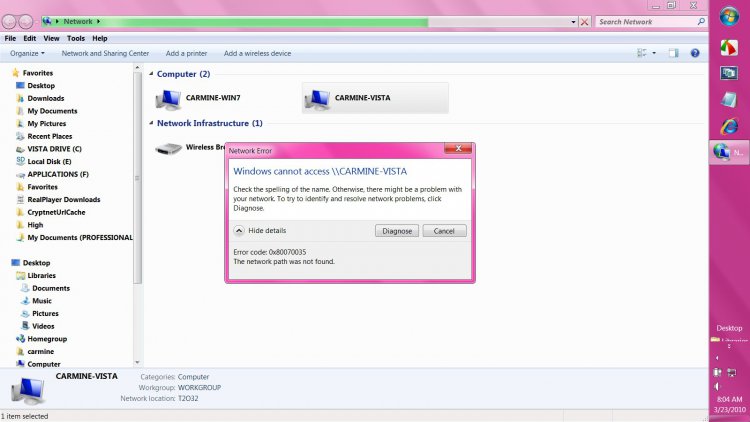Click the Forward navigation button
The image size is (750, 422).
26,22
